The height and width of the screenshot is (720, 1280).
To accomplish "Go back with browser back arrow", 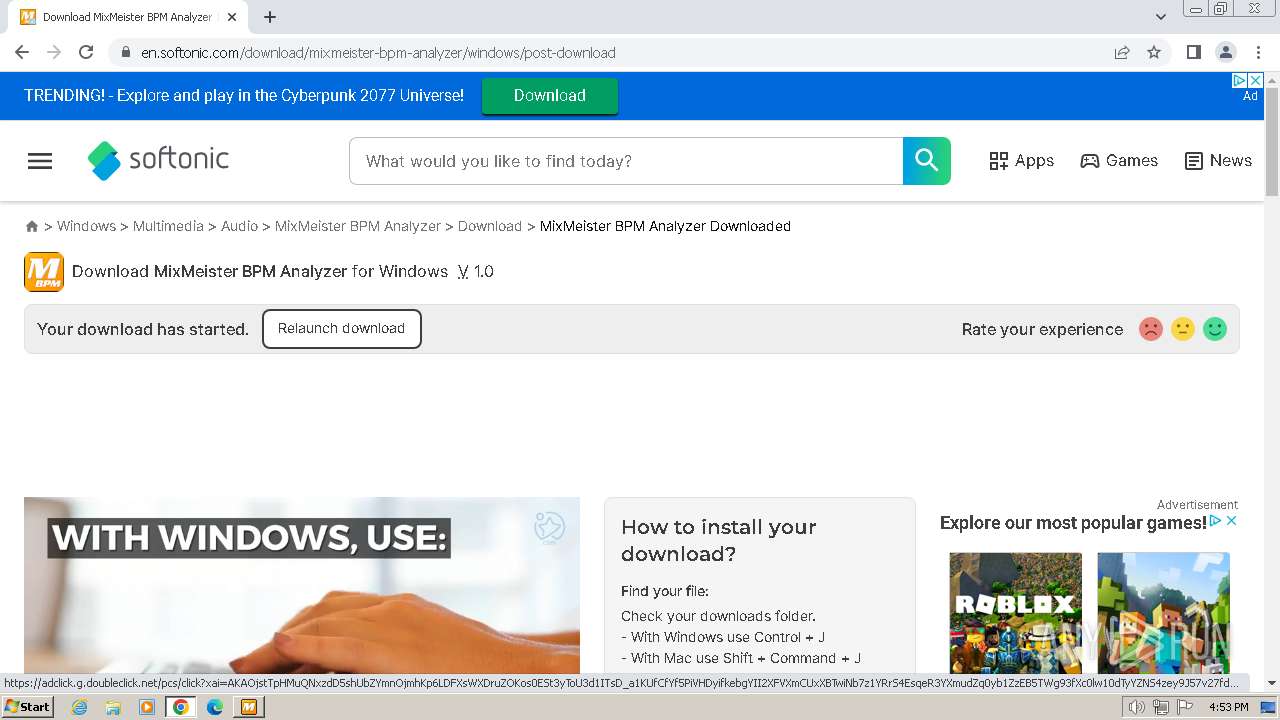I will (22, 52).
